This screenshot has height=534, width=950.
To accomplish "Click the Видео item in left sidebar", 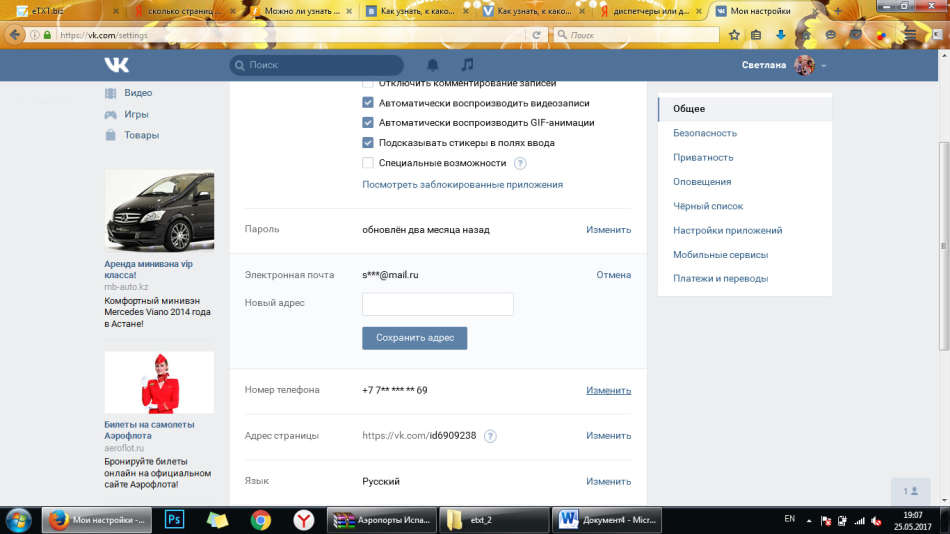I will click(138, 93).
